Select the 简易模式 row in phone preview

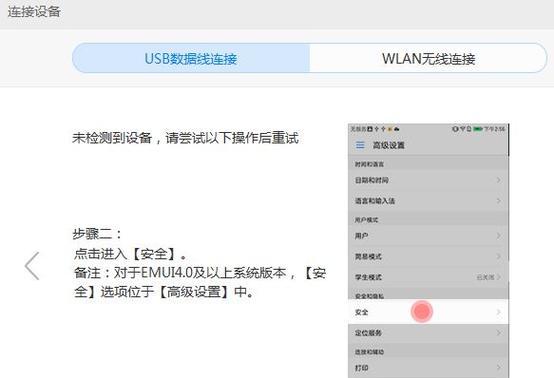[x=428, y=256]
